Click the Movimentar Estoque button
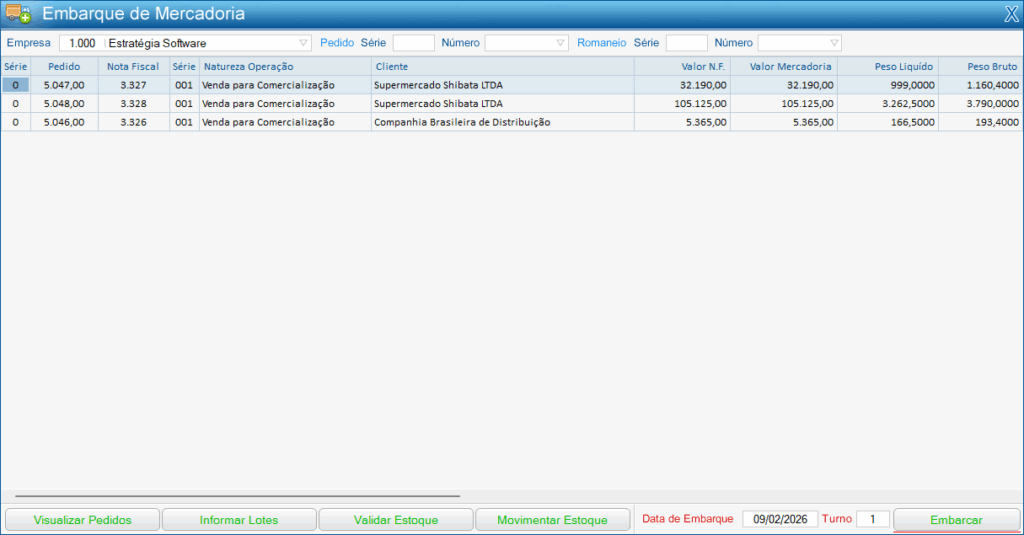 [x=552, y=520]
